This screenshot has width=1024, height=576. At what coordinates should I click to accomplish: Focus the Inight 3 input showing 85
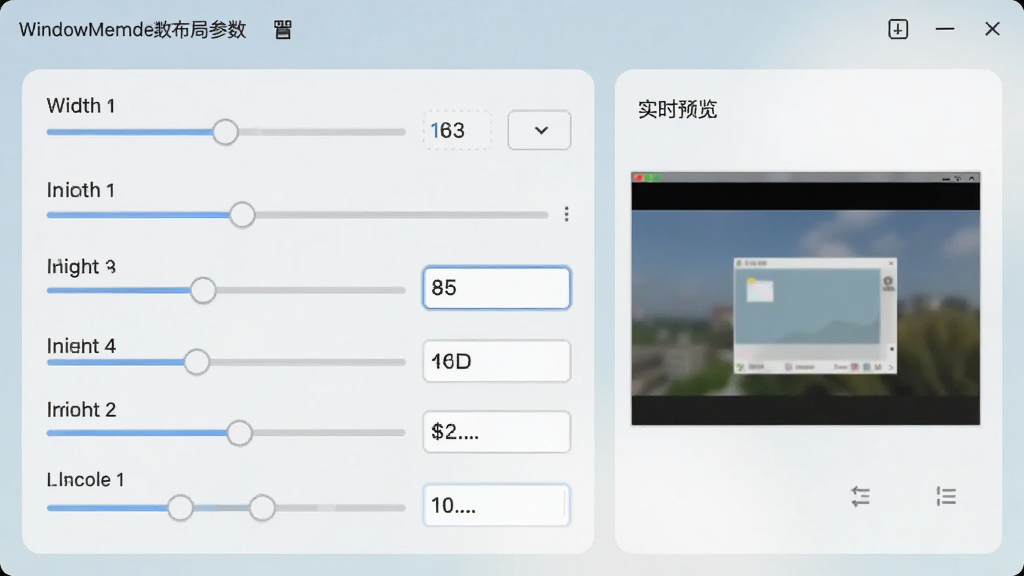tap(496, 287)
